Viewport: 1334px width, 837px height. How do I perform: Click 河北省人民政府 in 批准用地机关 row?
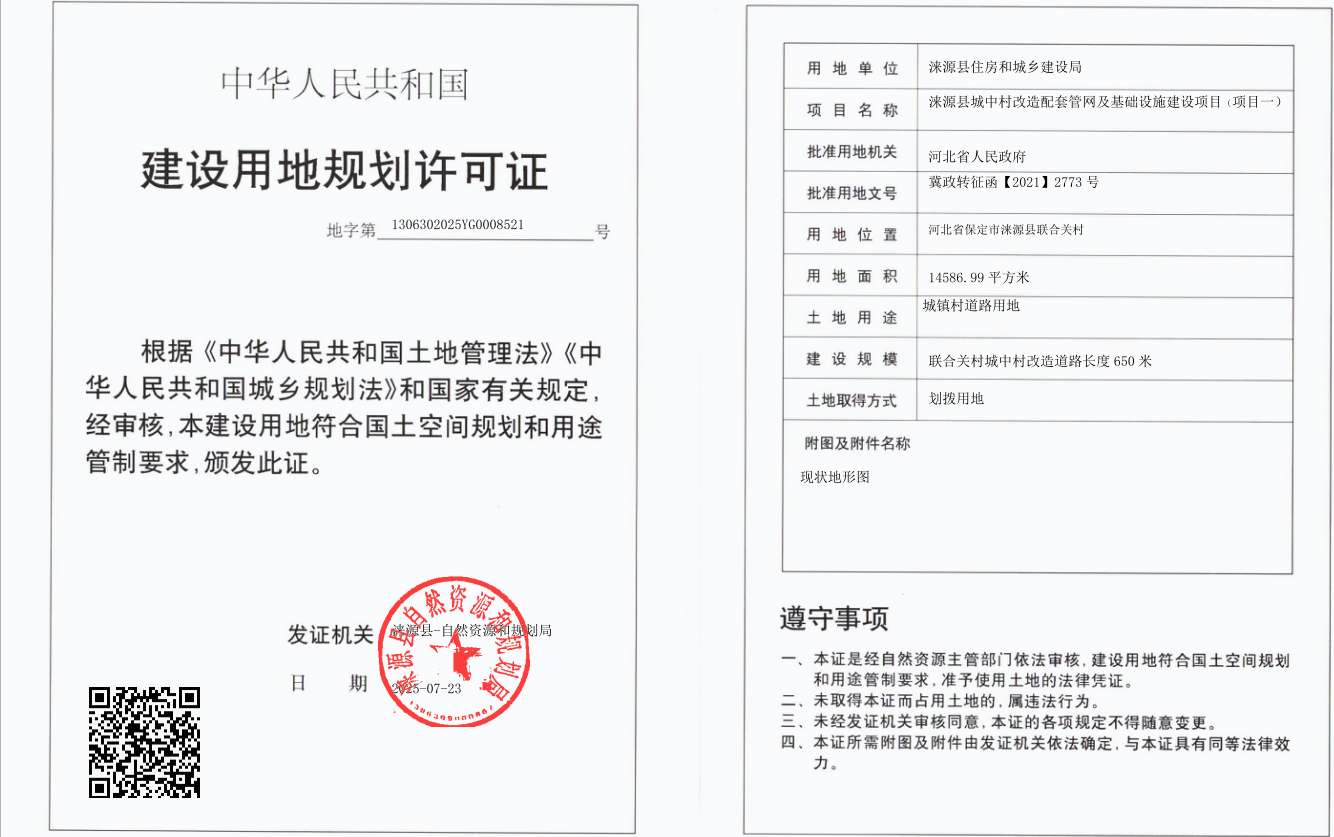click(x=977, y=156)
